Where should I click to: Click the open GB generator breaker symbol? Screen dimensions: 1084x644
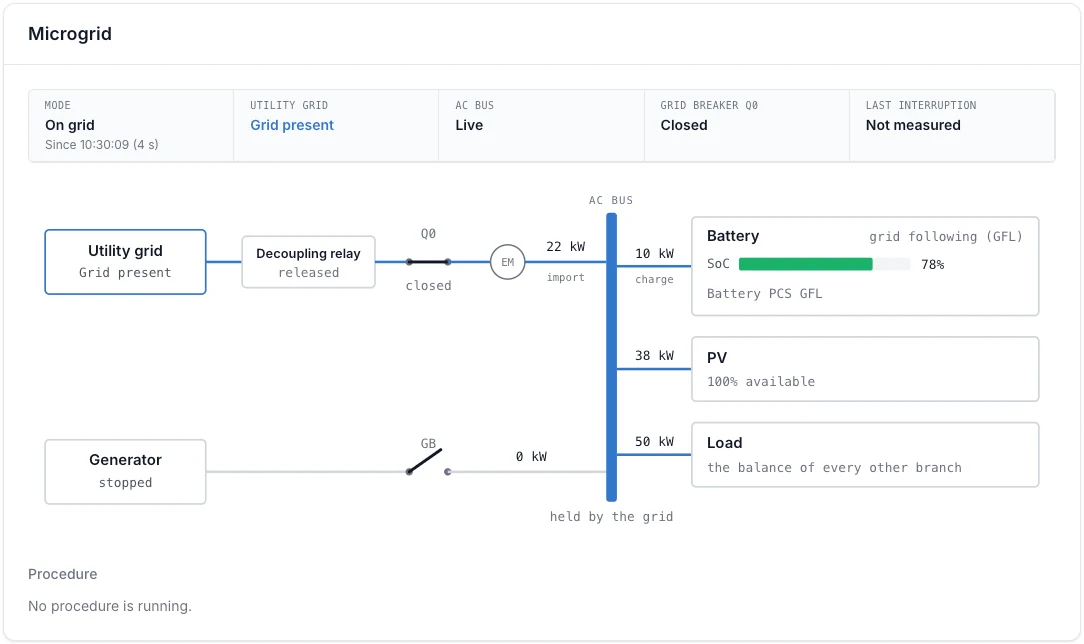(x=429, y=462)
